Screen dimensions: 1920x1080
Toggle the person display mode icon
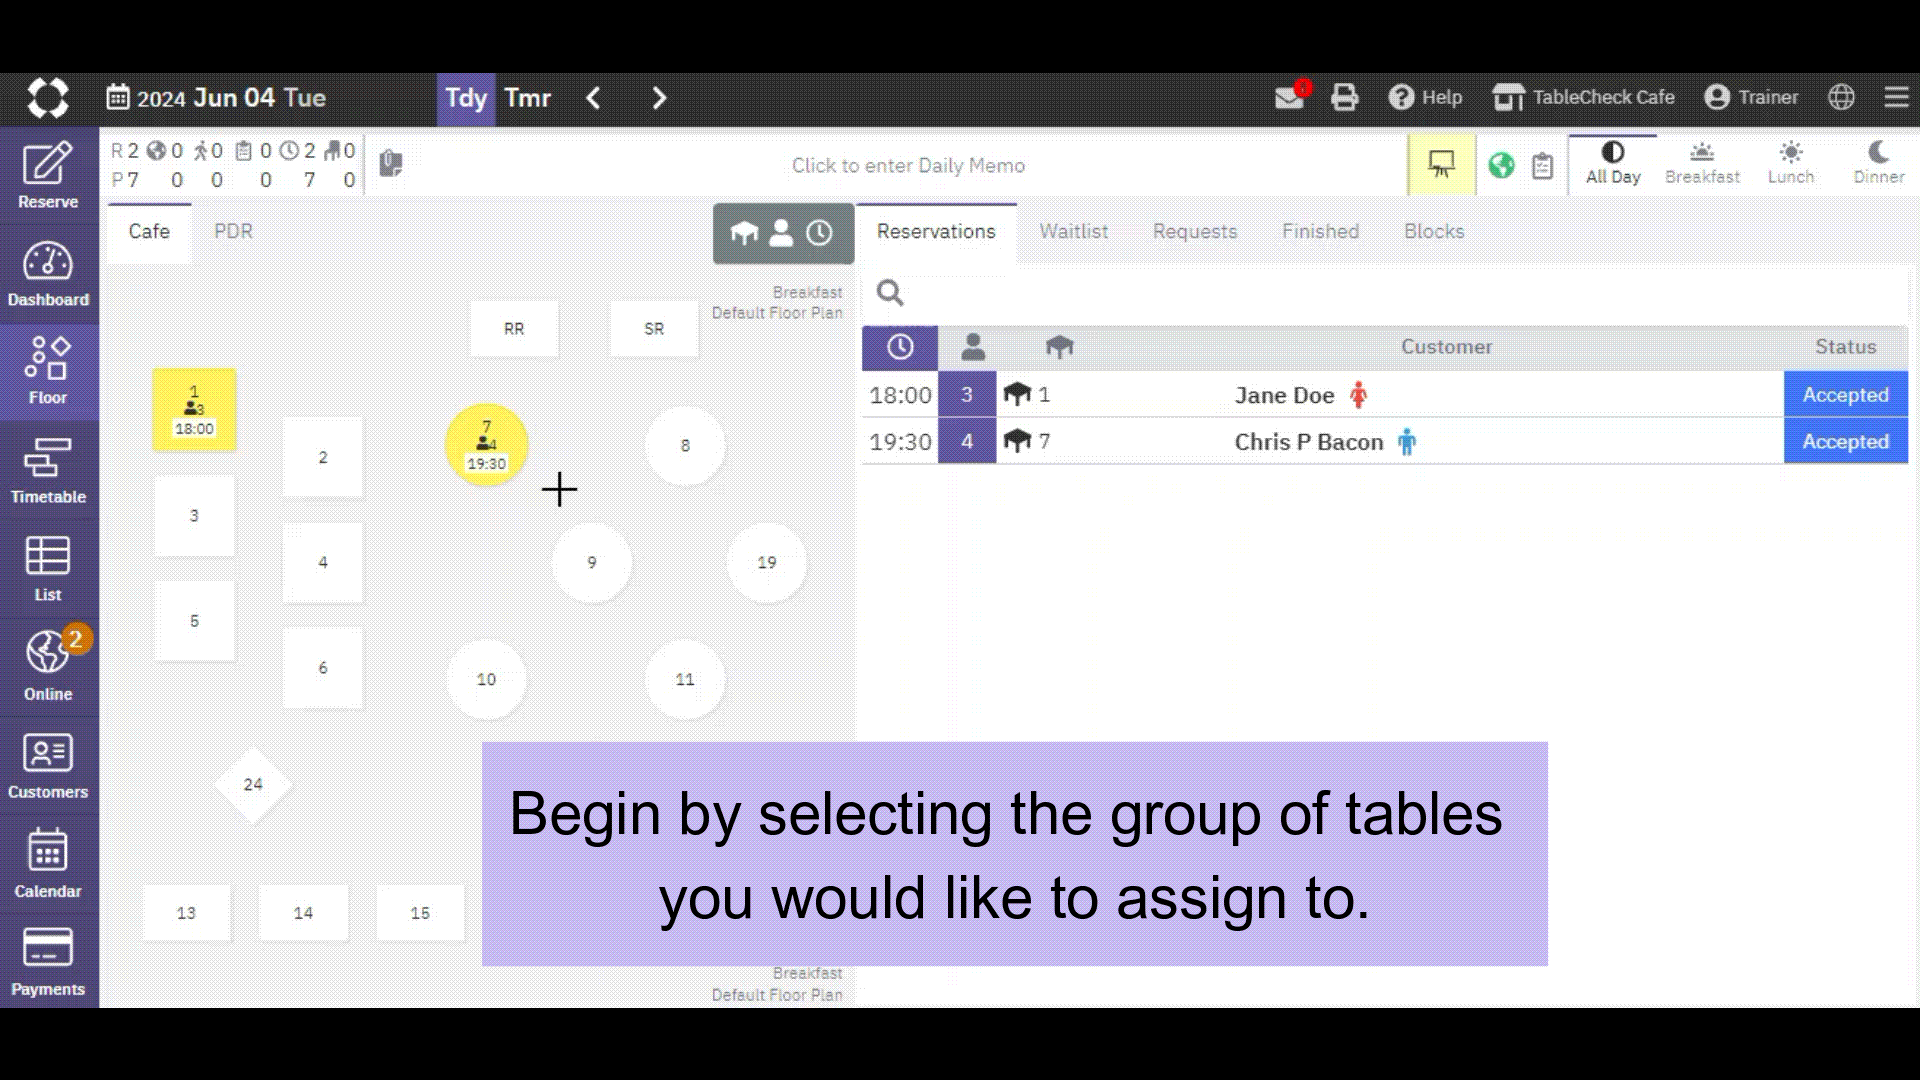(781, 233)
